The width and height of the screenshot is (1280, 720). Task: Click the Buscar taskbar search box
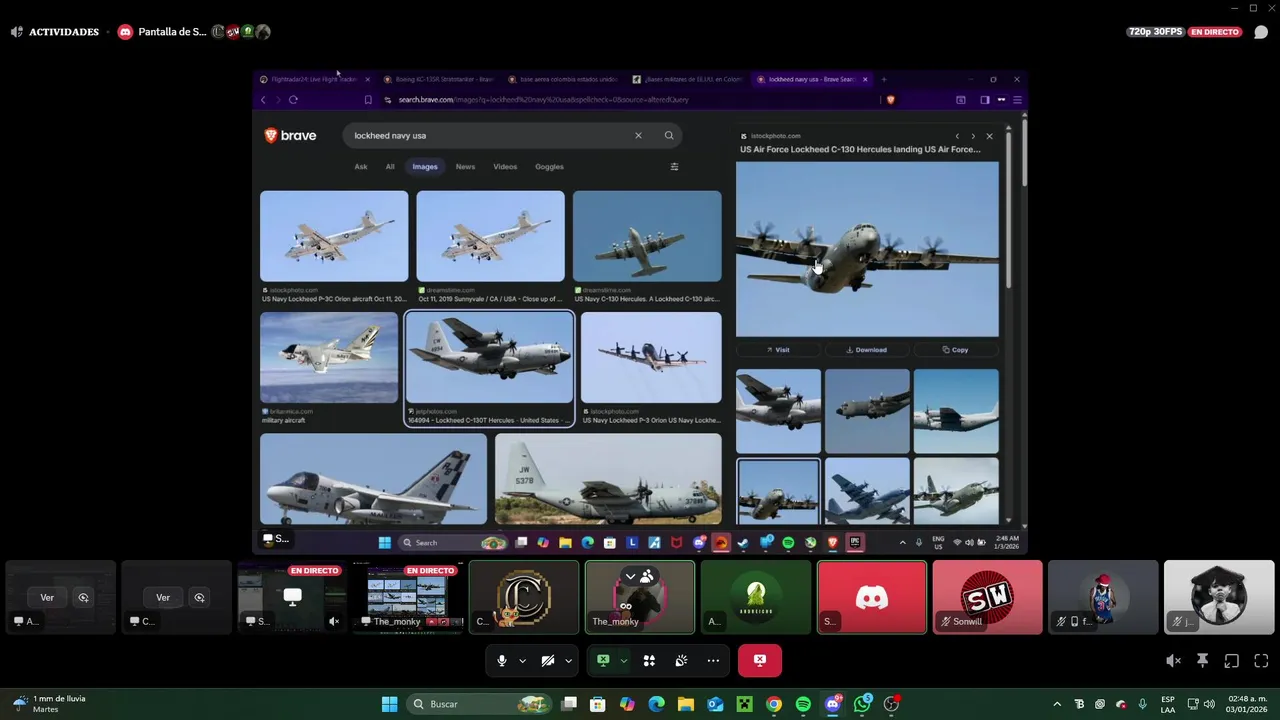(x=480, y=704)
